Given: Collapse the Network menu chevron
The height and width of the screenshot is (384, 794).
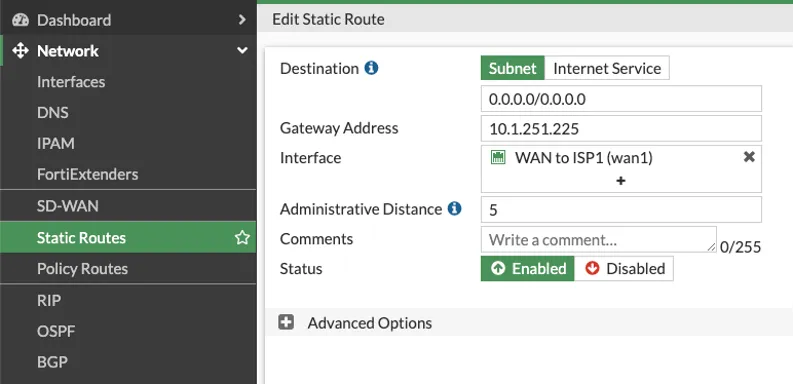Looking at the screenshot, I should [243, 51].
